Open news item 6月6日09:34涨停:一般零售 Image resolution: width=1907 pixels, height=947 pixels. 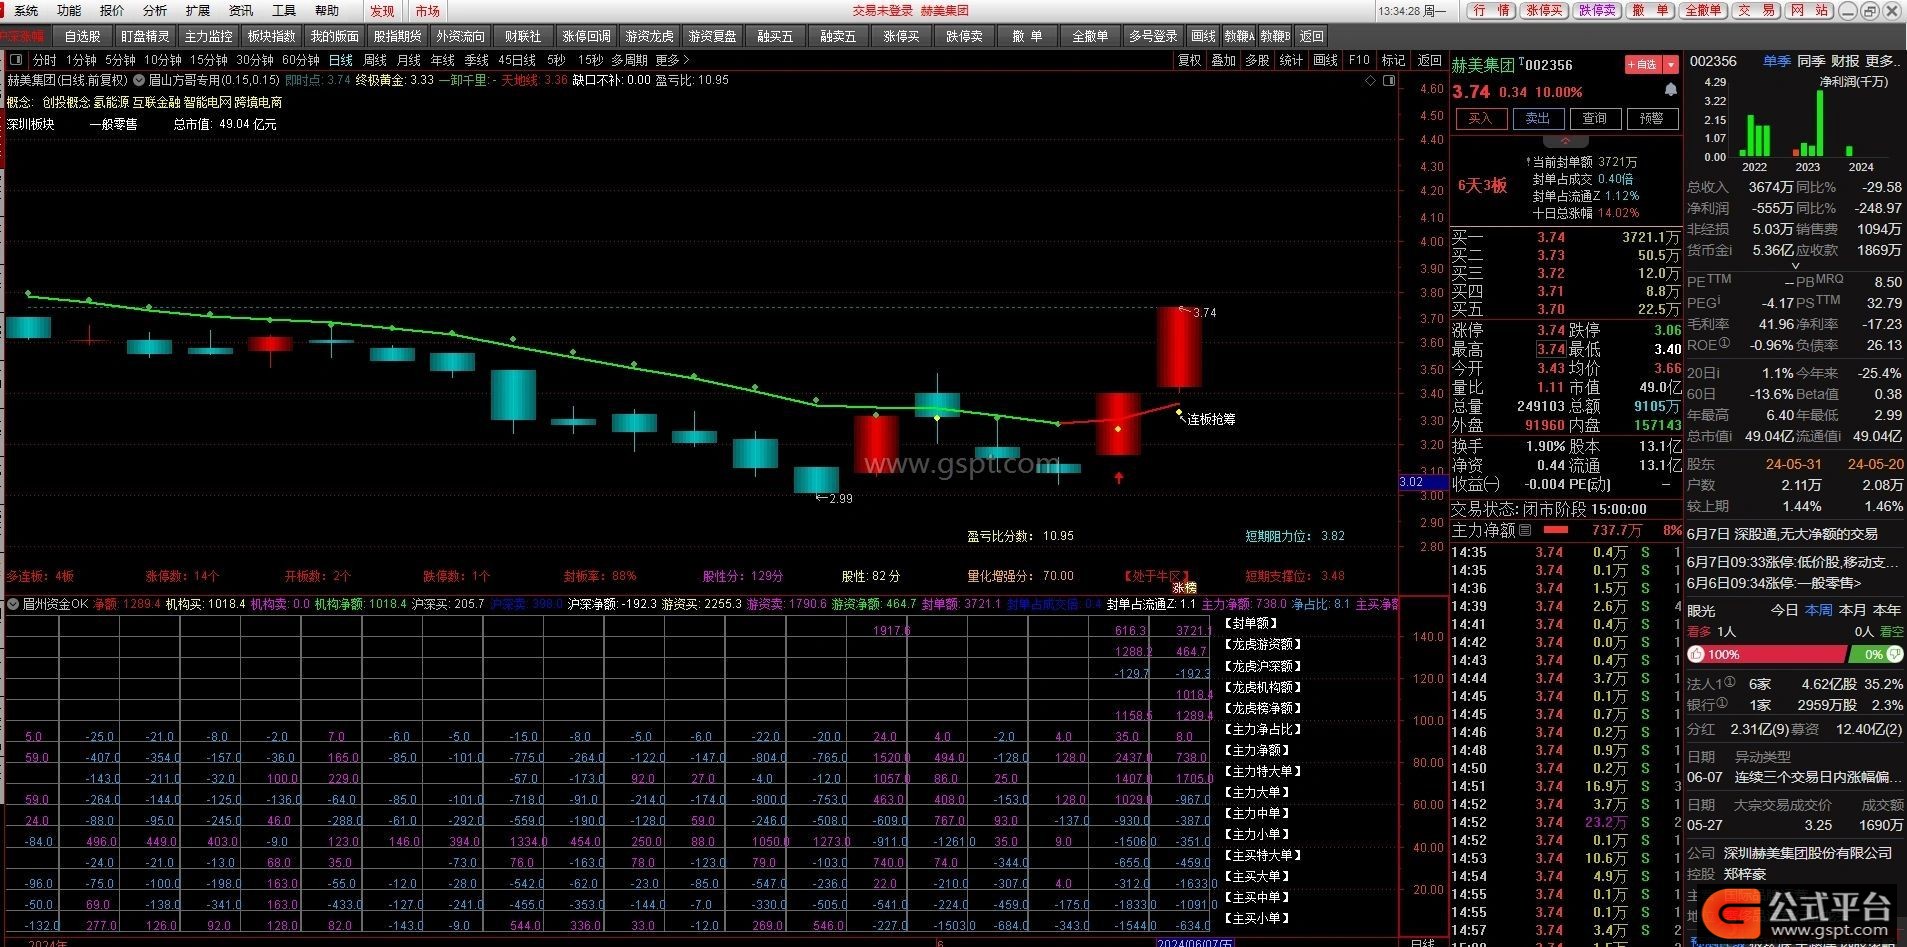pos(1774,583)
